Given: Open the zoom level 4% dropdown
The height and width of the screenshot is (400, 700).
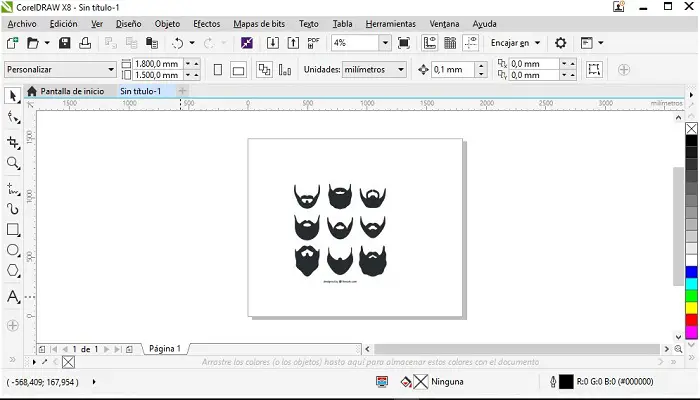Looking at the screenshot, I should pyautogui.click(x=385, y=43).
